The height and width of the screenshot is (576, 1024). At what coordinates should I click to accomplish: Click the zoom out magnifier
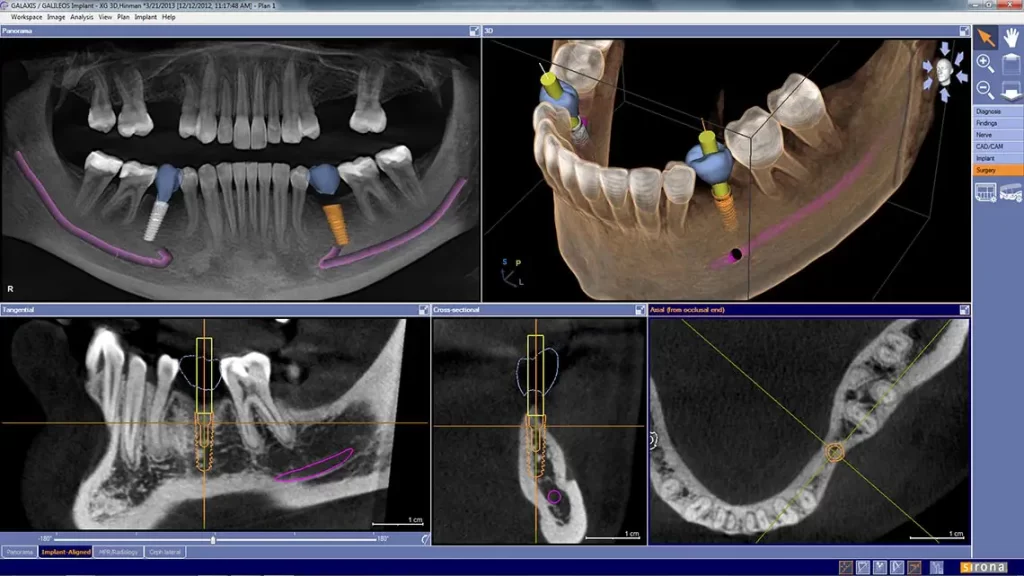985,91
